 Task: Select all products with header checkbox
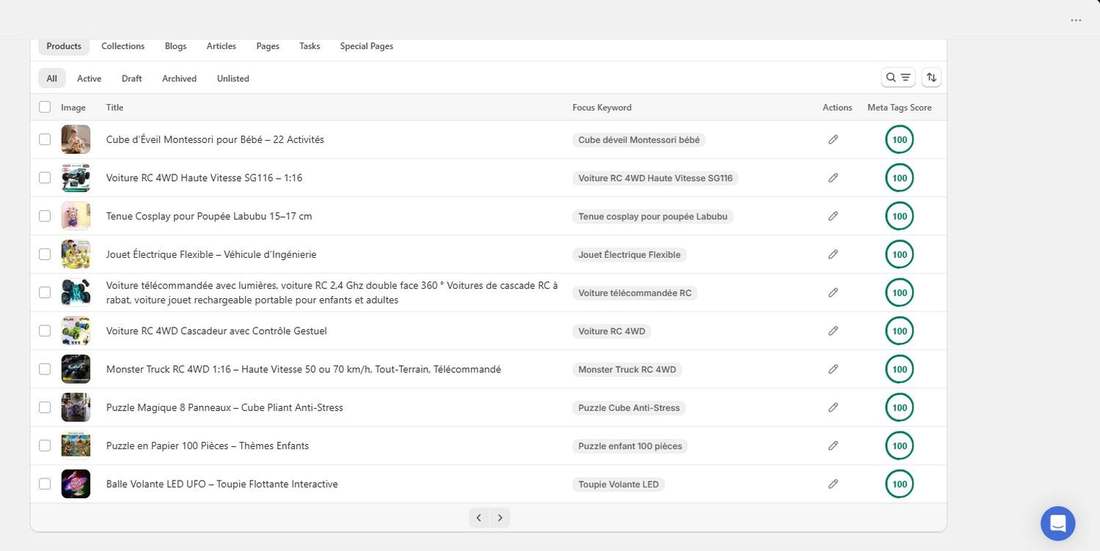point(45,107)
